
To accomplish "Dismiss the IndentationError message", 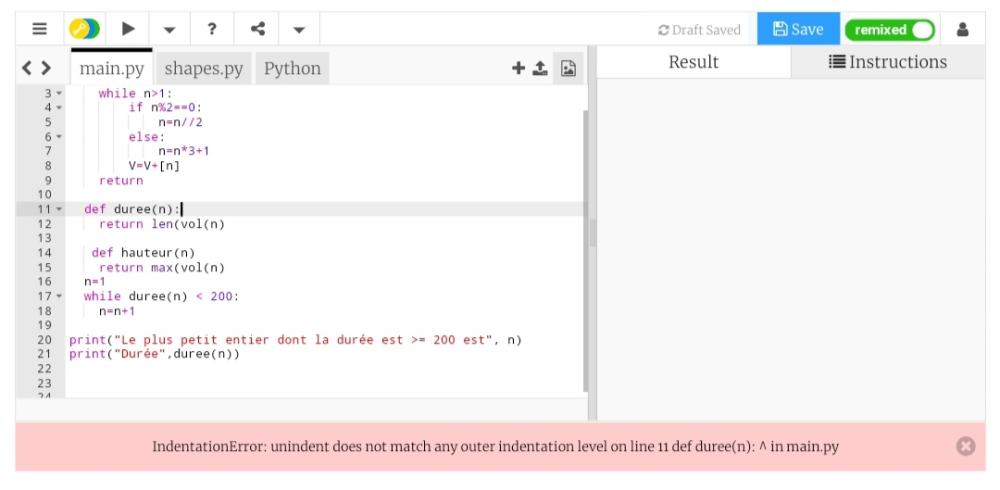I will [x=965, y=446].
